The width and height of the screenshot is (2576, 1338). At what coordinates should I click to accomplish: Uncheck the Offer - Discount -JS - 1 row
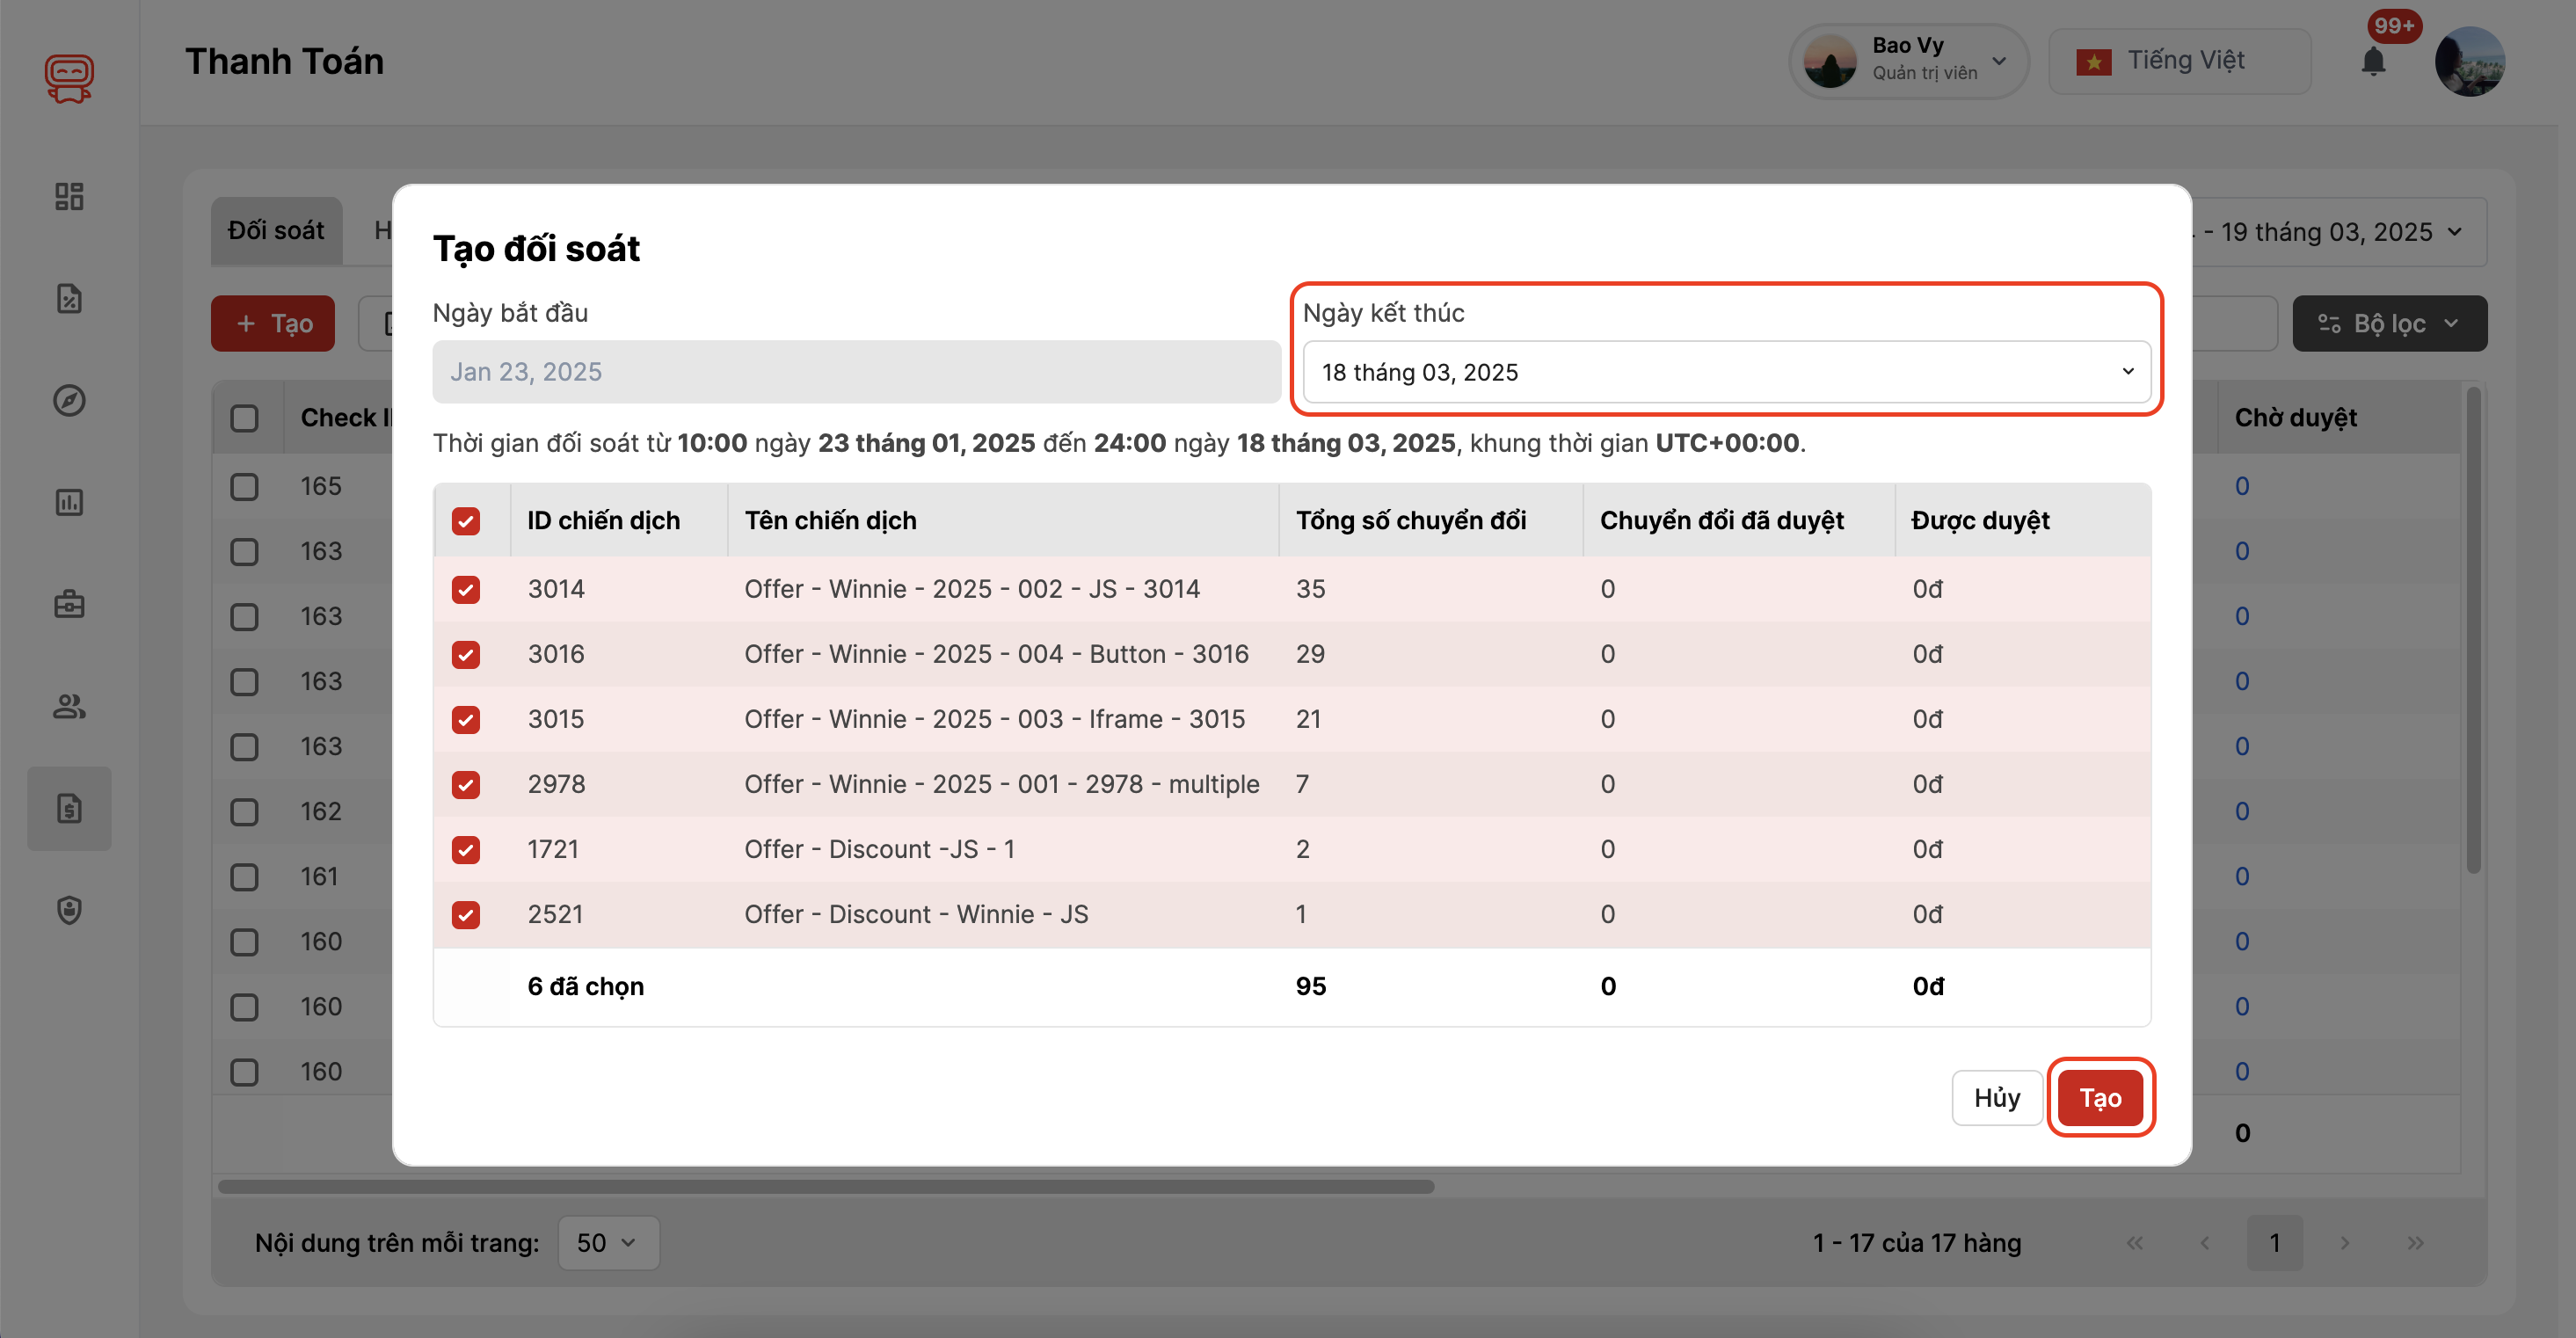coord(466,849)
